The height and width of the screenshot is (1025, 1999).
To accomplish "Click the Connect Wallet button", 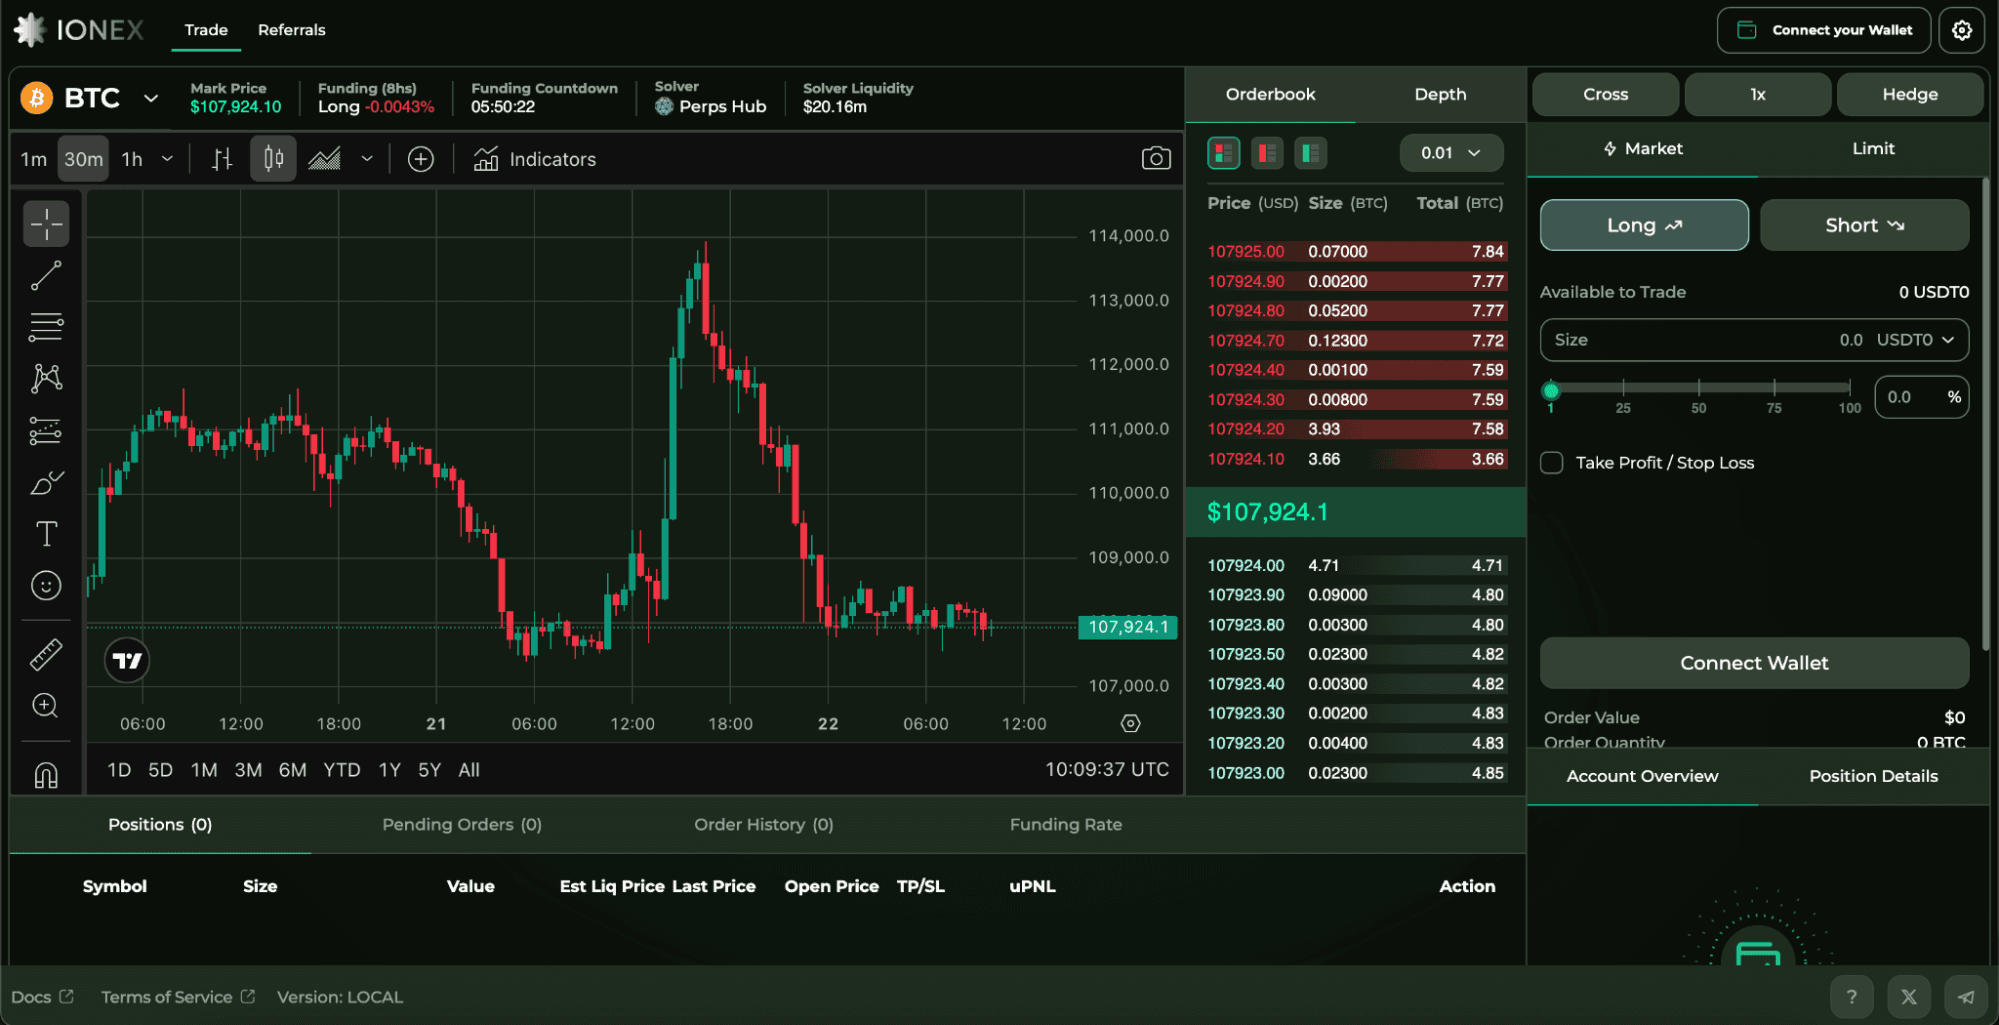I will pos(1754,663).
